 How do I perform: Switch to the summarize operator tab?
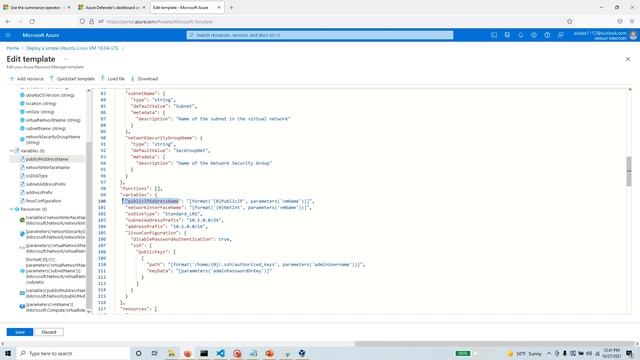(x=37, y=7)
